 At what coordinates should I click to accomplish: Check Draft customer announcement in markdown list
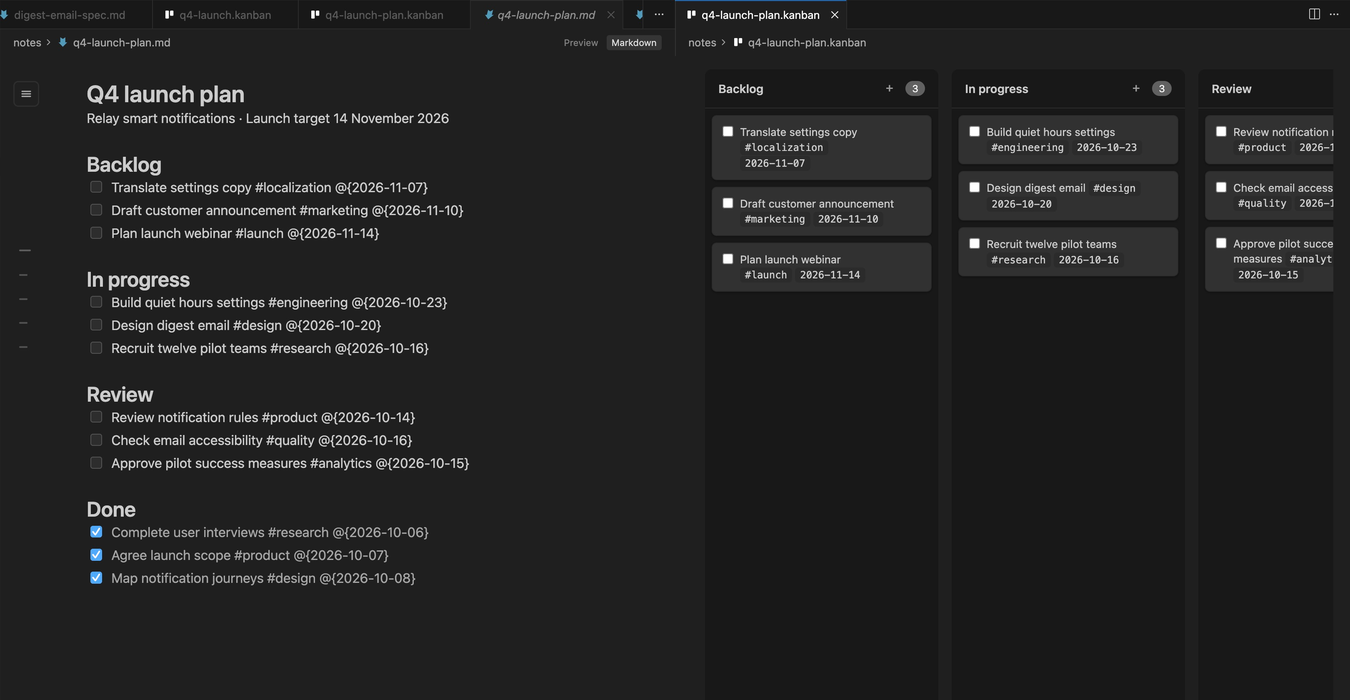pyautogui.click(x=96, y=210)
